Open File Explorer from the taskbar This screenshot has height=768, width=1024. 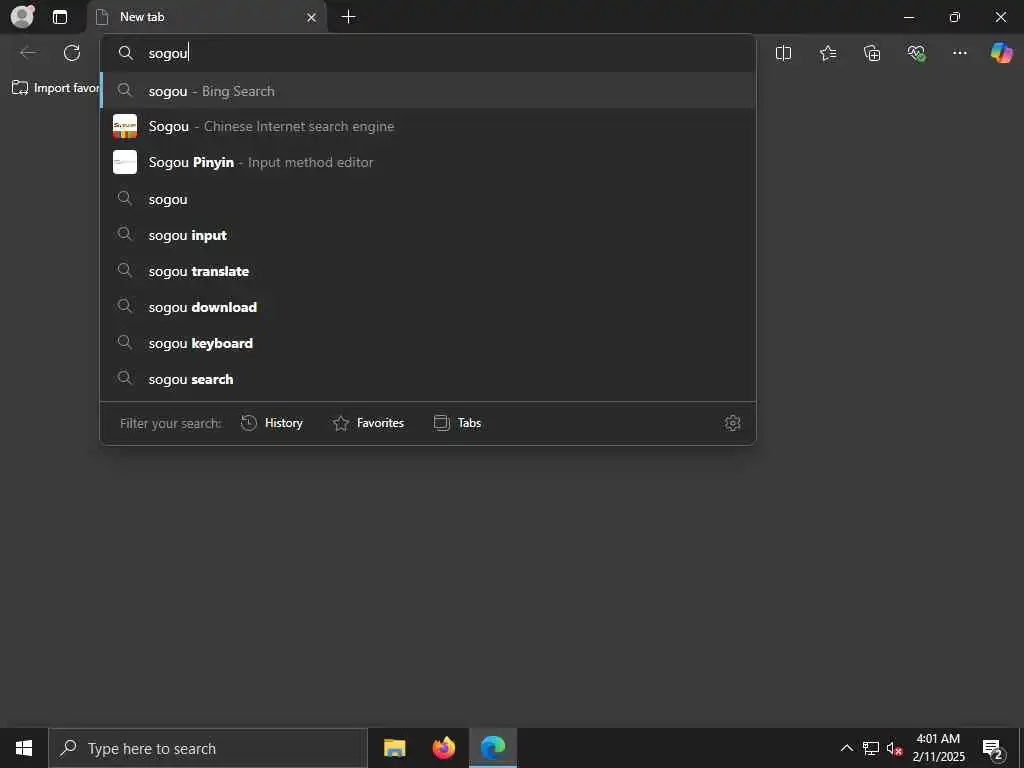point(394,748)
